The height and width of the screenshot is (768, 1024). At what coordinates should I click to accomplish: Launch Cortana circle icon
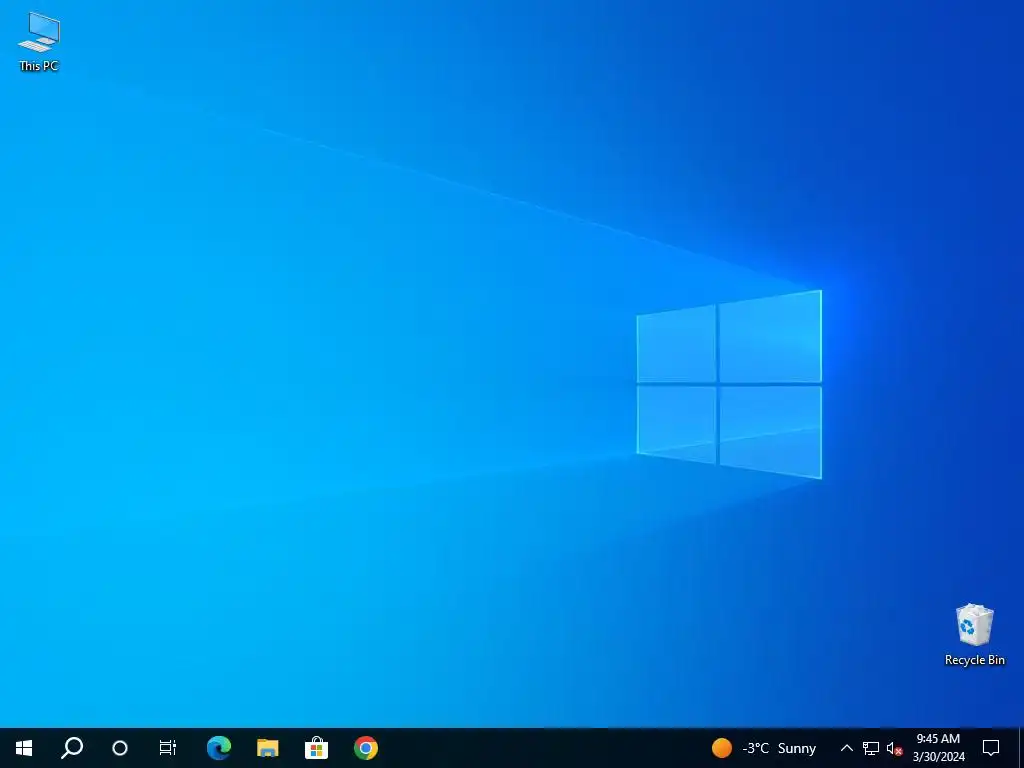[120, 748]
